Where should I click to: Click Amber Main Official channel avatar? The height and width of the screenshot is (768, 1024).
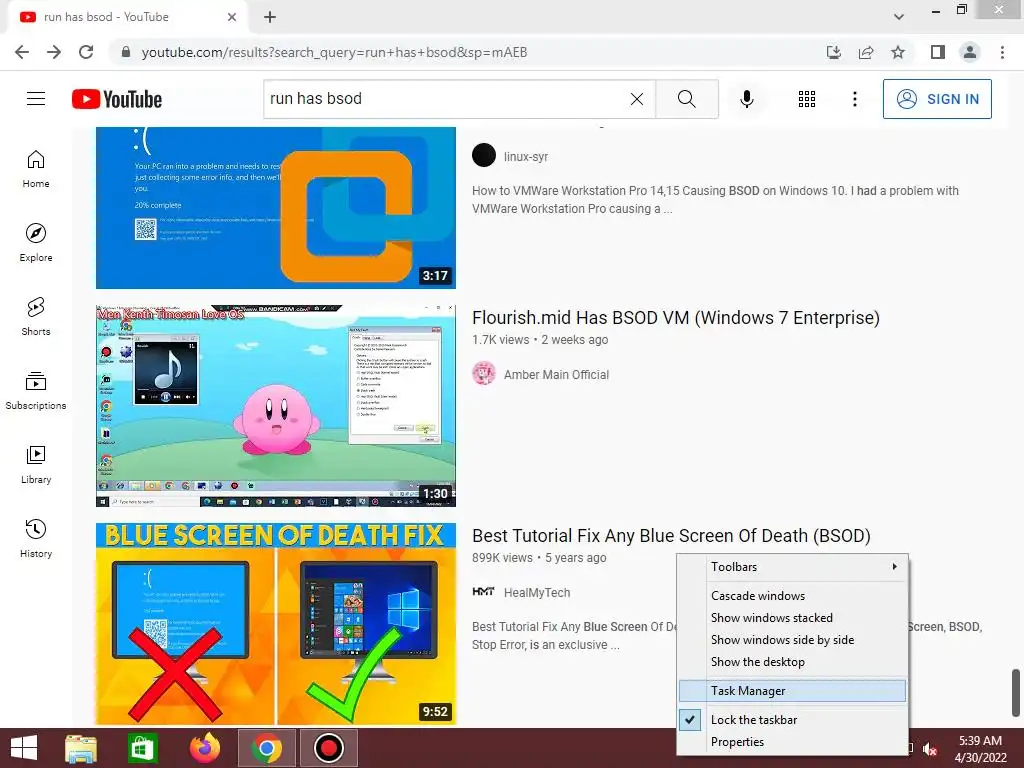click(x=484, y=374)
